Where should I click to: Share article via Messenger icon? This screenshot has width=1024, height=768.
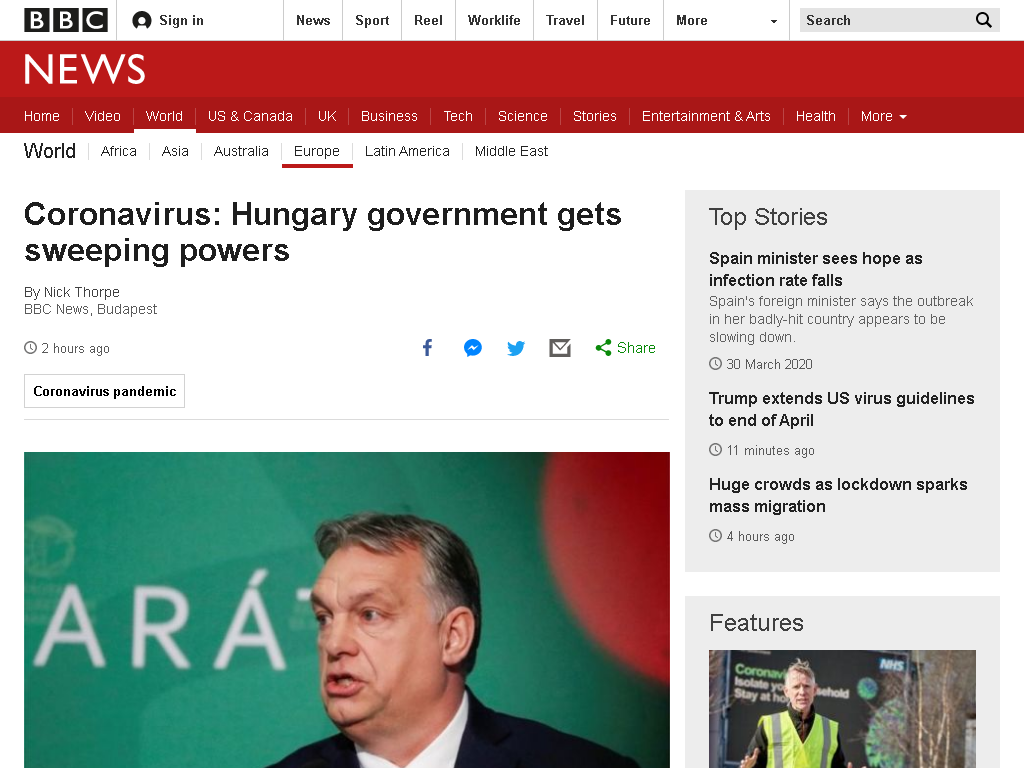473,347
